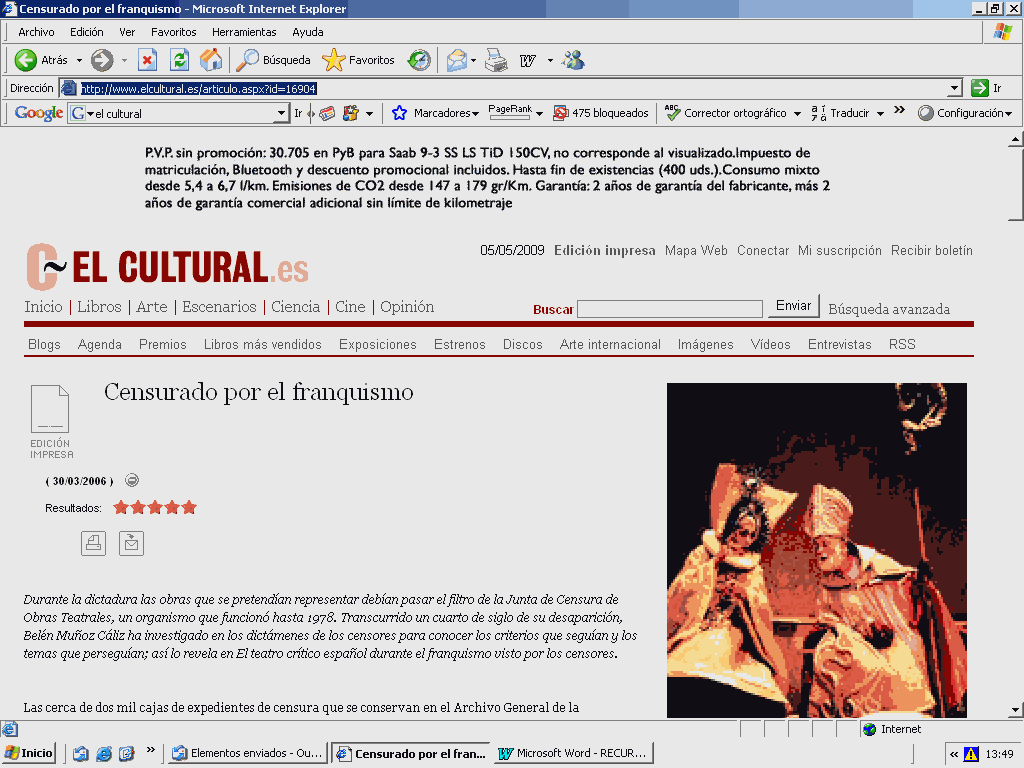Screen dimensions: 1024x768
Task: Open the Herramientas menu
Action: click(x=244, y=32)
